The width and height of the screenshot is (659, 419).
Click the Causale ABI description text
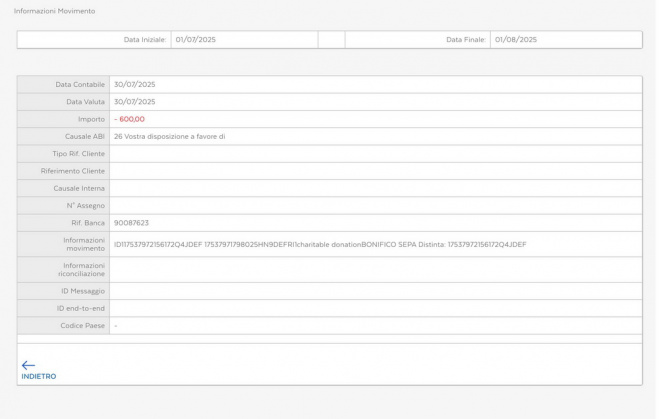(169, 136)
